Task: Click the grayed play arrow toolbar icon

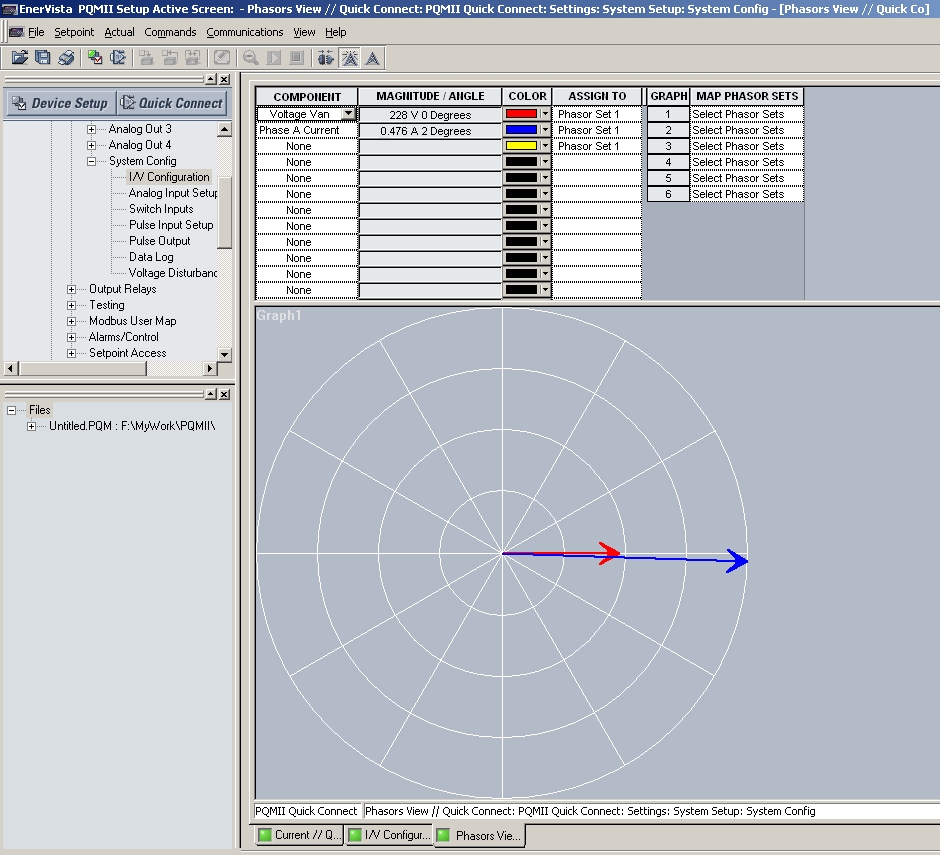Action: pyautogui.click(x=273, y=58)
